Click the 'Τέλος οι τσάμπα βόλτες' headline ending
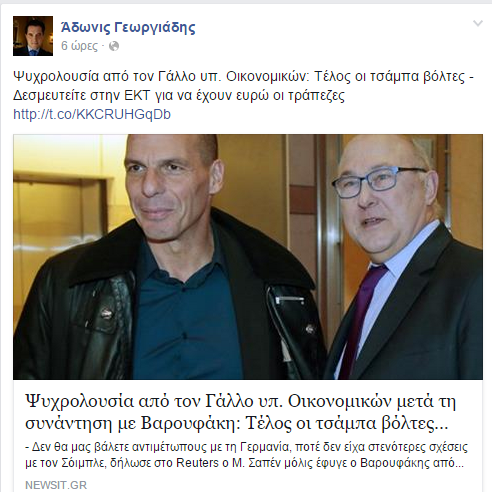This screenshot has height=492, width=492. [x=346, y=423]
